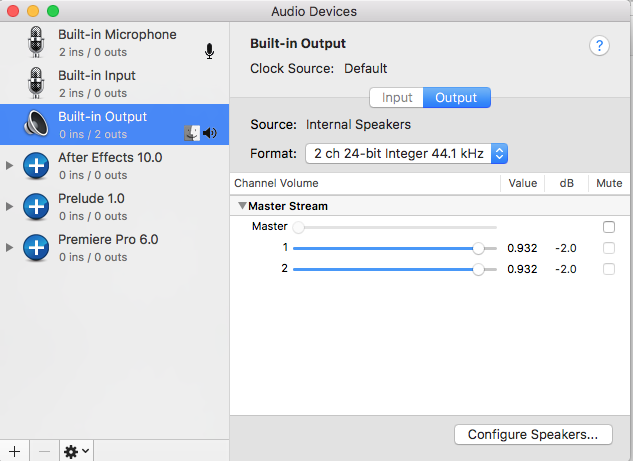Click the Built-in Microphone device icon
633x461 pixels.
pyautogui.click(x=37, y=42)
